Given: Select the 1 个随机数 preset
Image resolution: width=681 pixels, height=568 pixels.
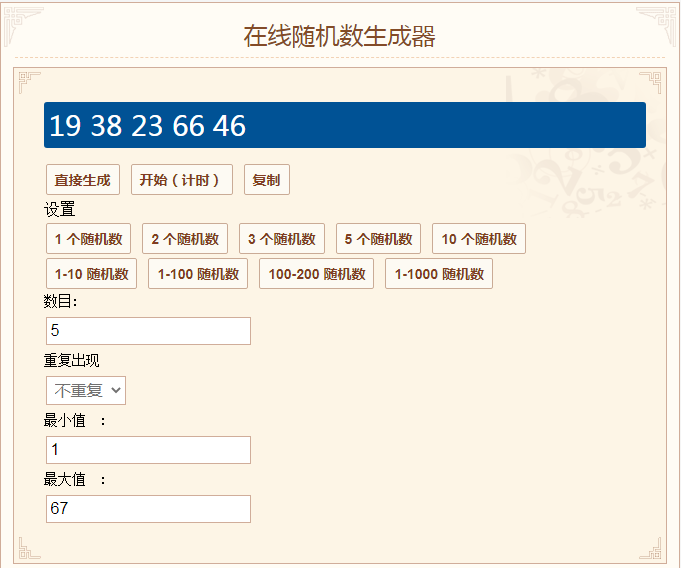Looking at the screenshot, I should coord(88,238).
